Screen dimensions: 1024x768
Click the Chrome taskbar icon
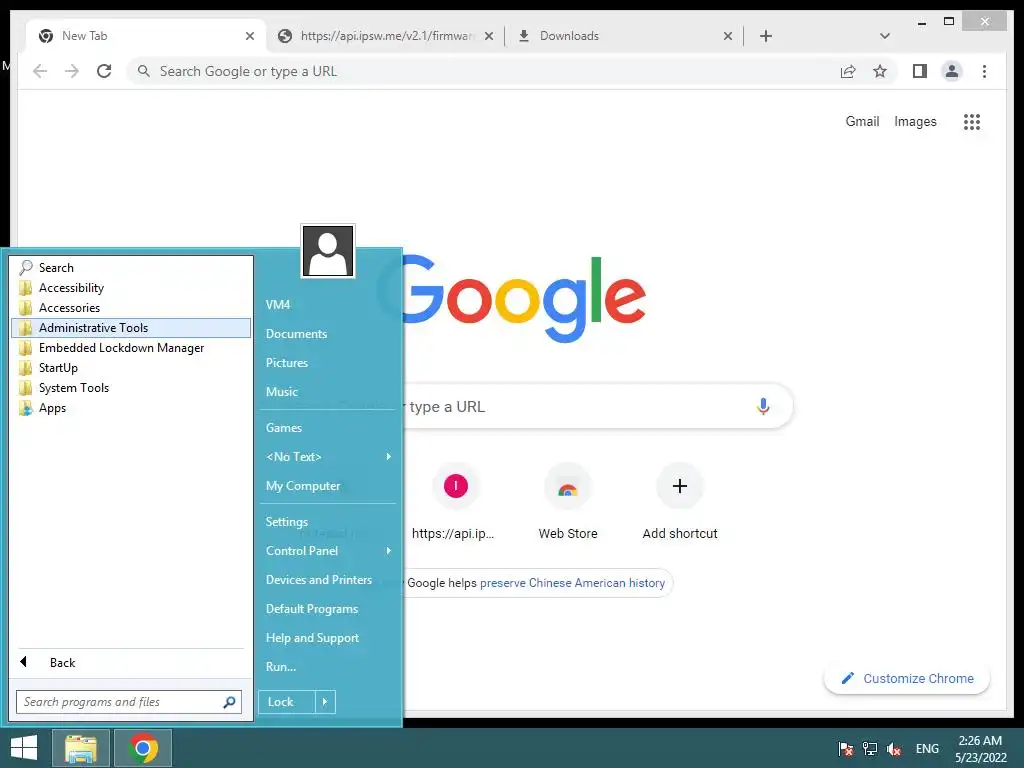[143, 748]
